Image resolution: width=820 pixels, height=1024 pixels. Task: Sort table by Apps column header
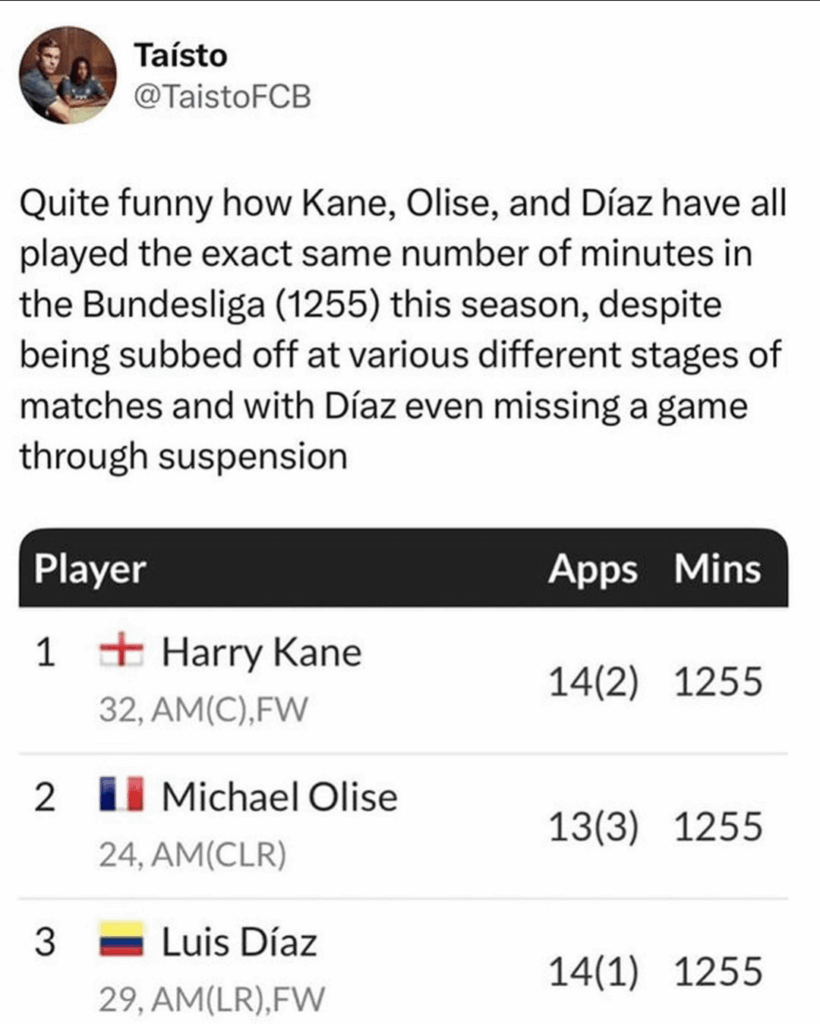point(592,570)
